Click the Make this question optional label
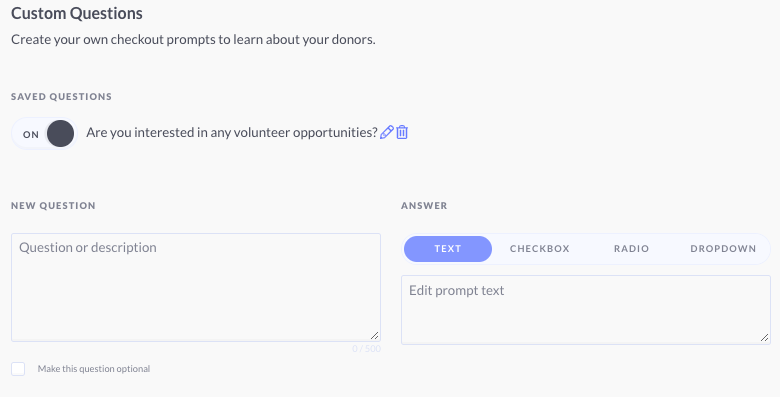The height and width of the screenshot is (397, 780). pyautogui.click(x=94, y=369)
